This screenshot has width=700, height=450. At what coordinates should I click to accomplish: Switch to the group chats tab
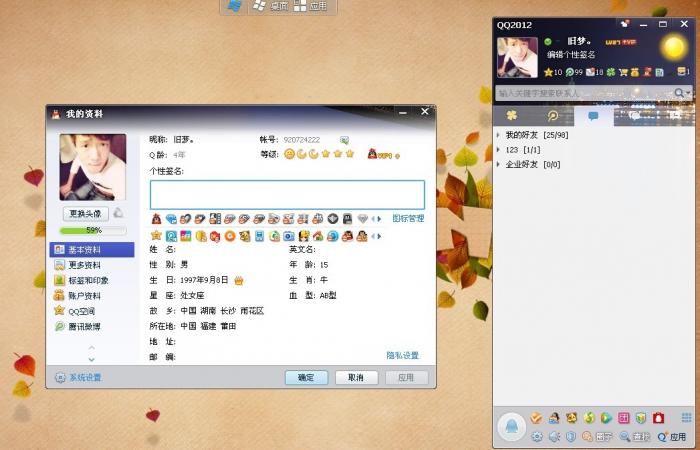point(634,116)
